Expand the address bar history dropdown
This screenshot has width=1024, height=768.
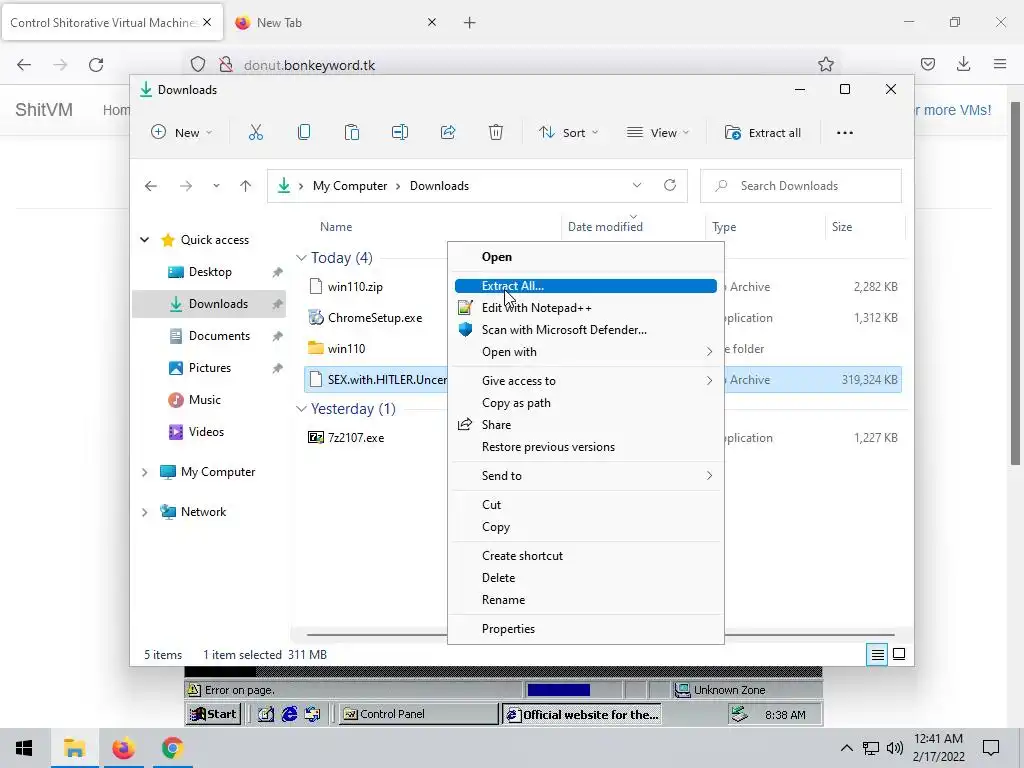click(x=637, y=185)
